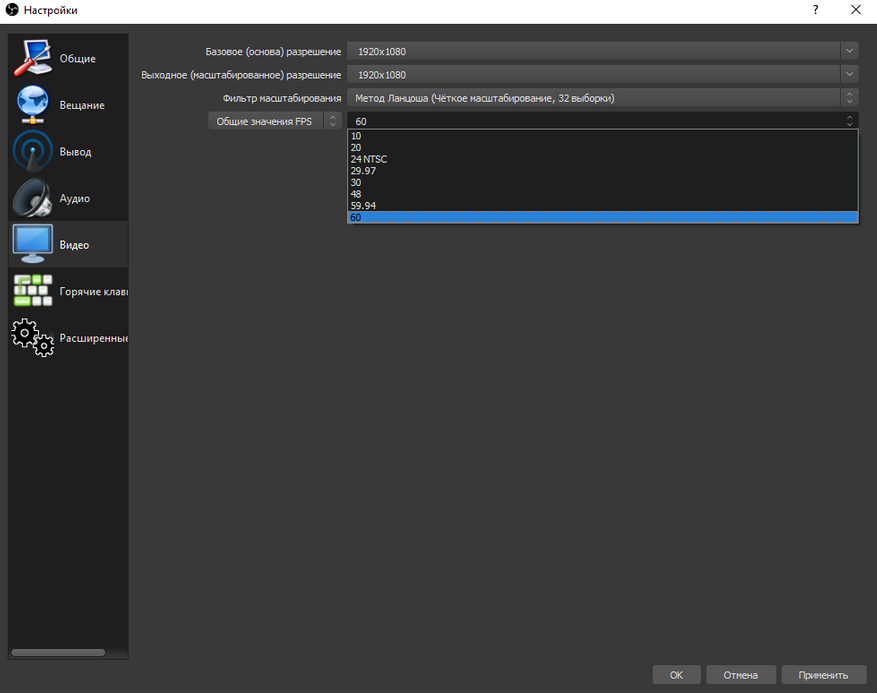The height and width of the screenshot is (693, 877).
Task: Select 30 in the FPS list
Action: click(x=602, y=182)
